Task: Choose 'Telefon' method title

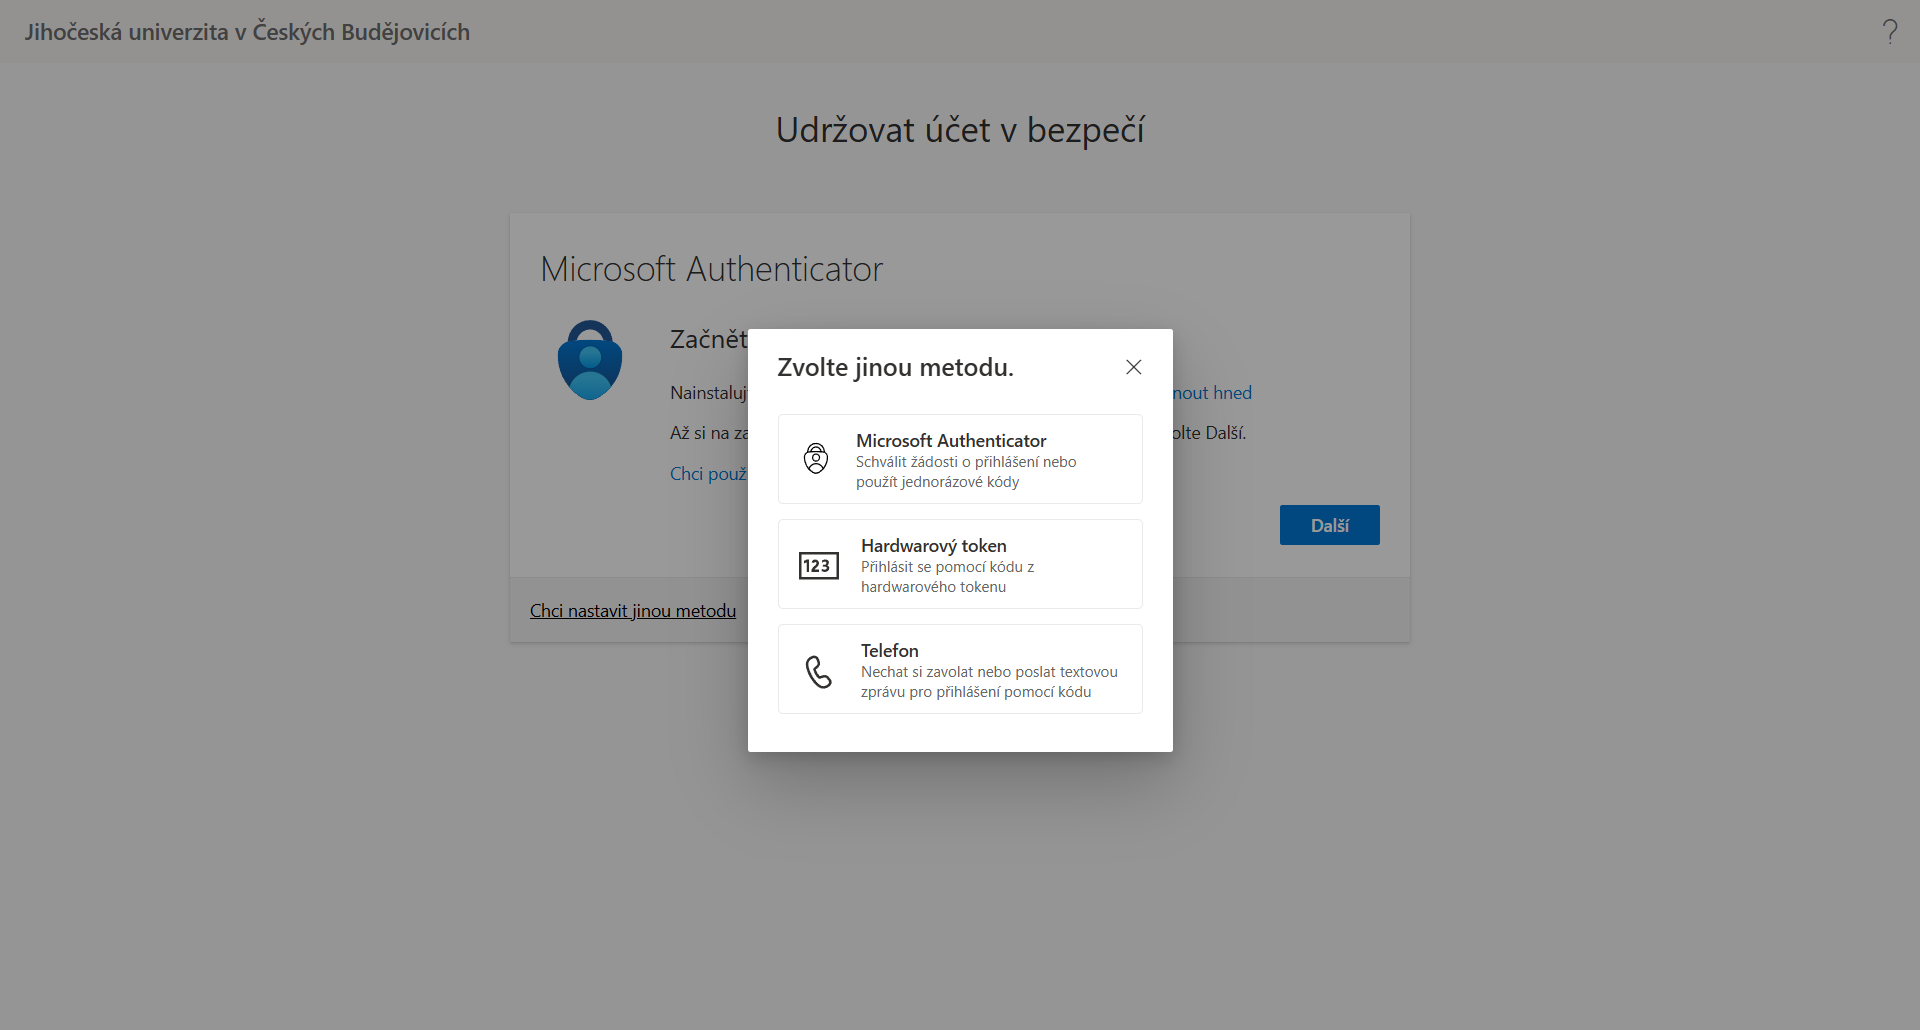Action: 889,650
